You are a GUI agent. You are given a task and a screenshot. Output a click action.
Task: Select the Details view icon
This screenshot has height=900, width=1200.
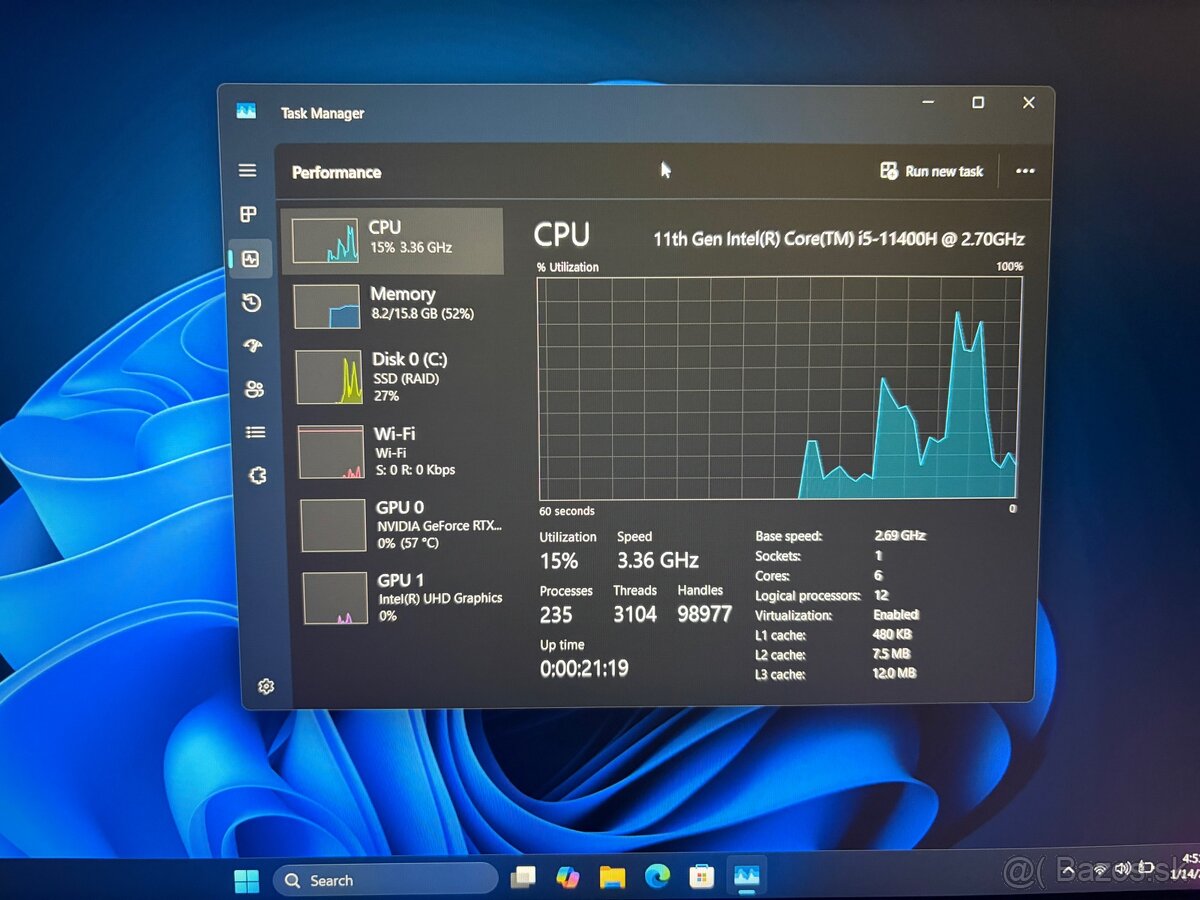coord(254,432)
